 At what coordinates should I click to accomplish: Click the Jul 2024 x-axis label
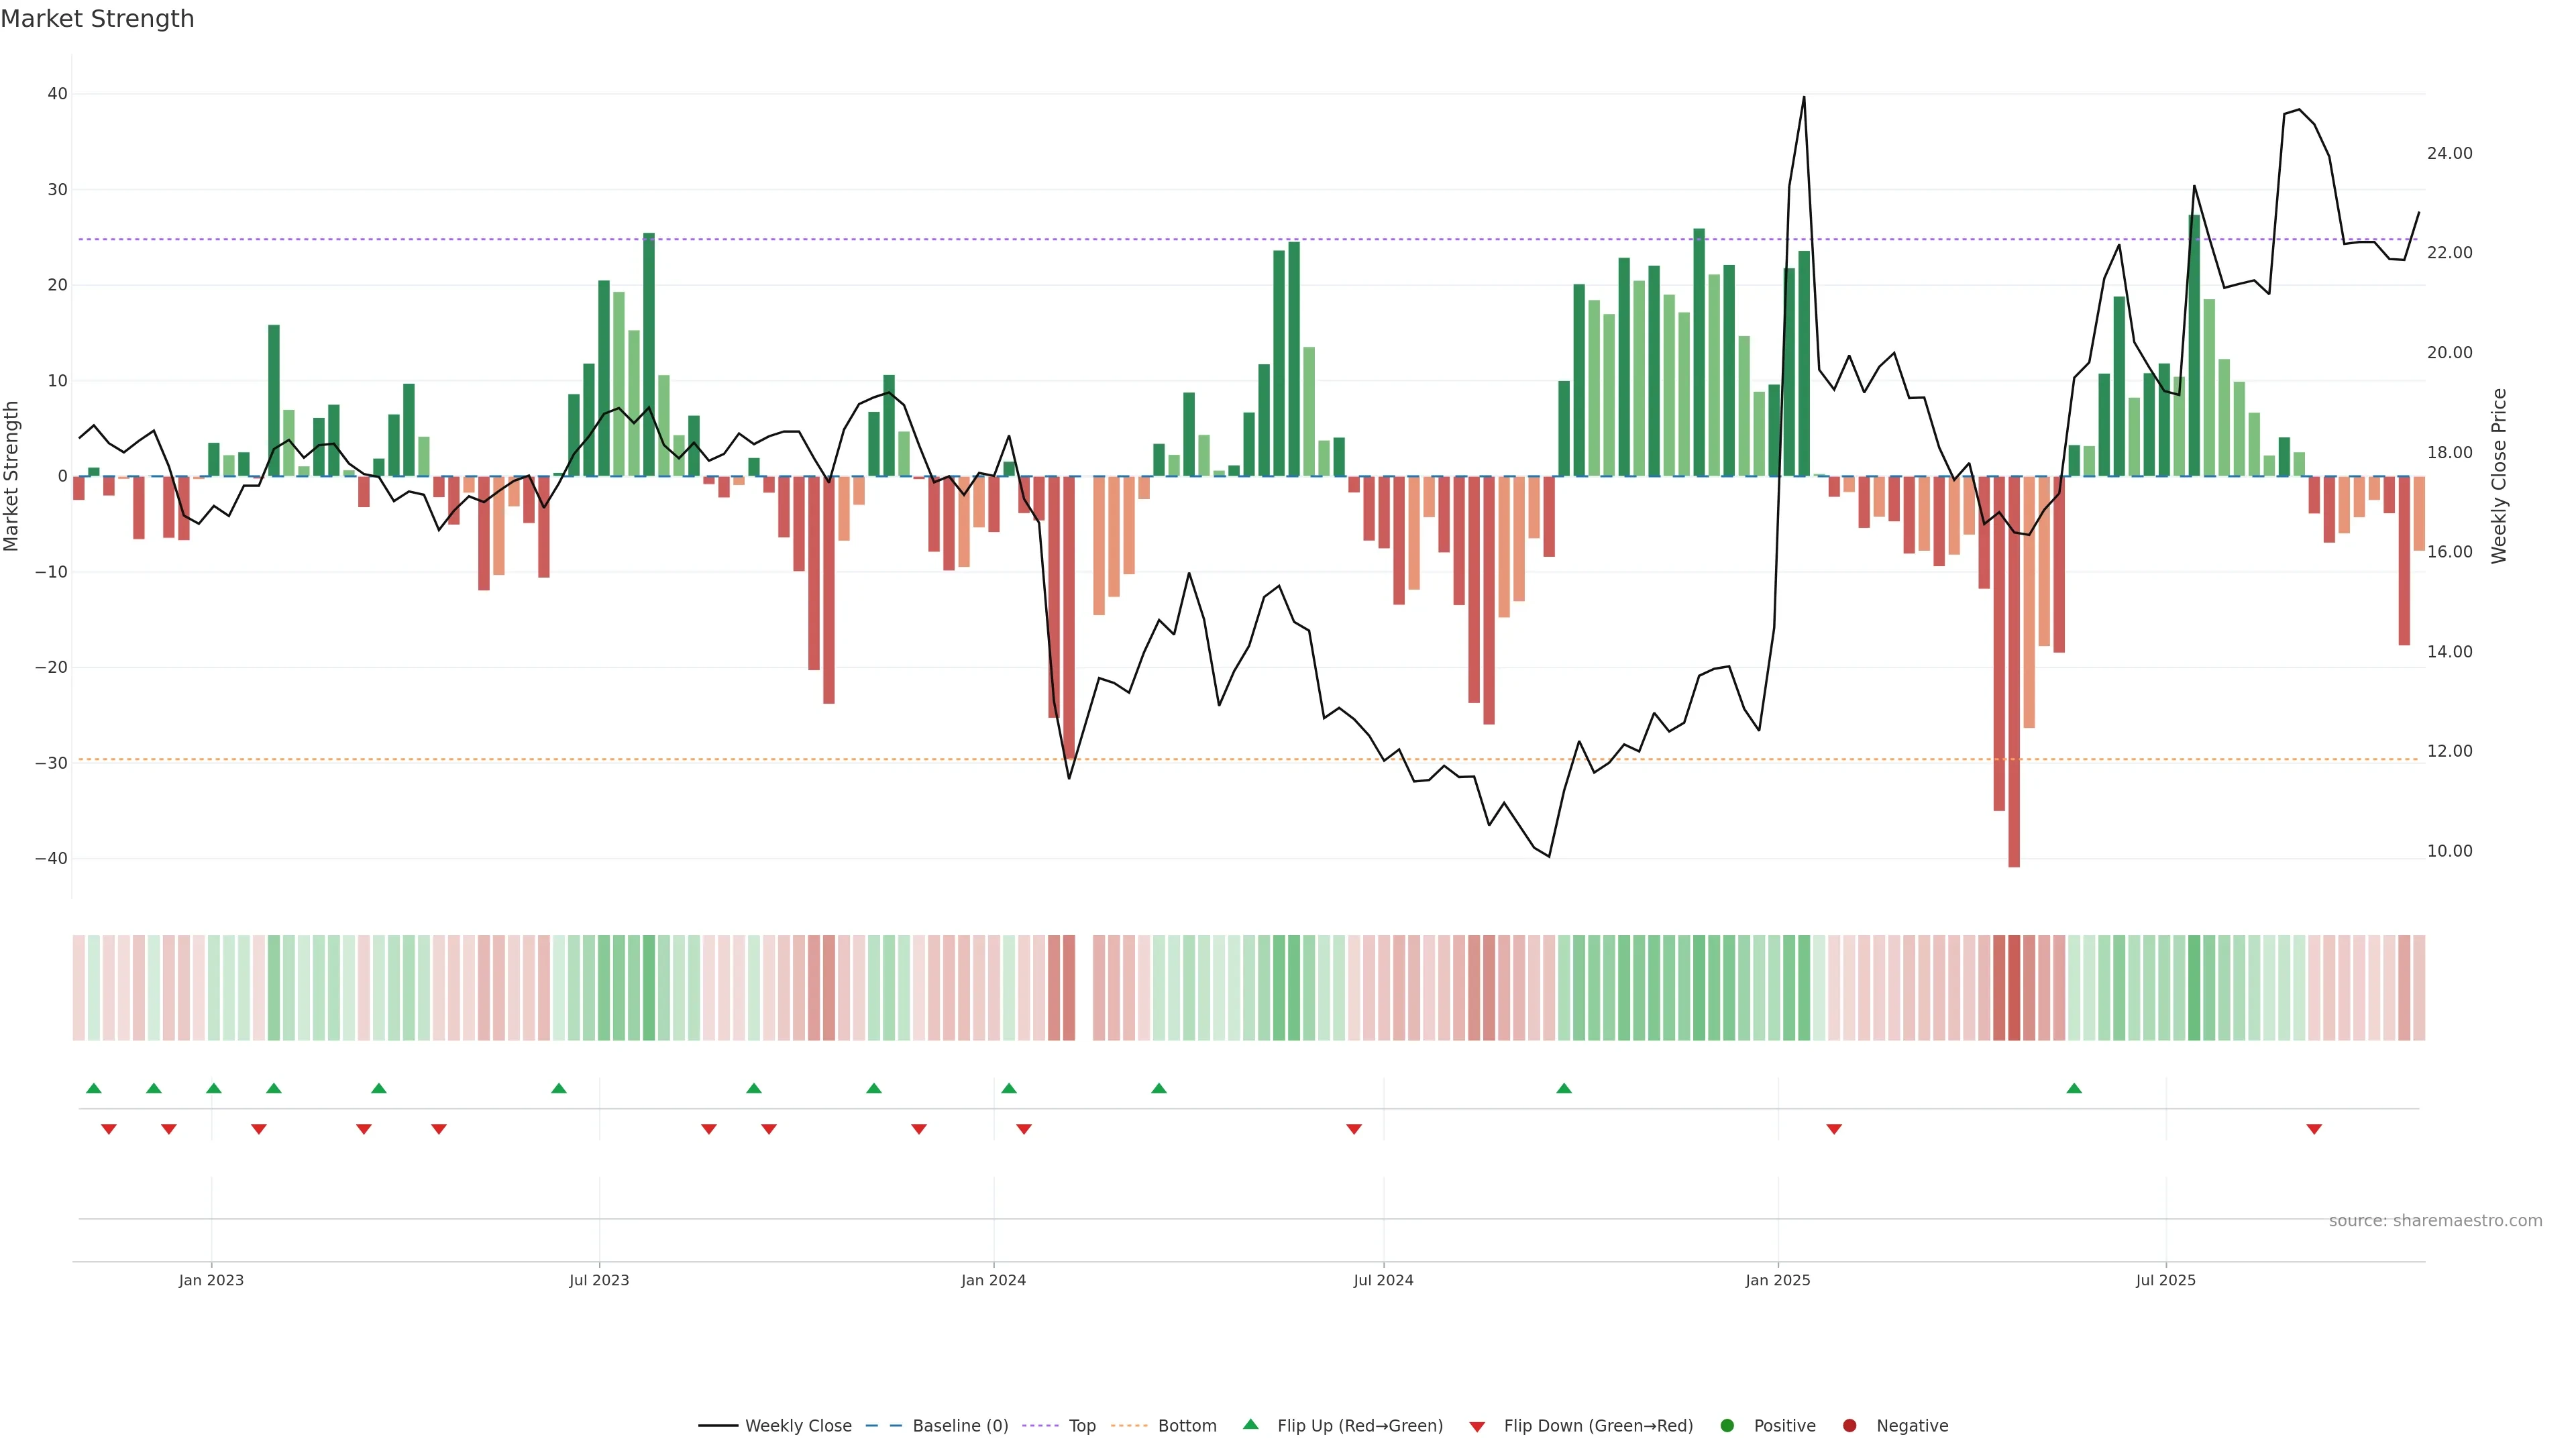coord(1383,1280)
